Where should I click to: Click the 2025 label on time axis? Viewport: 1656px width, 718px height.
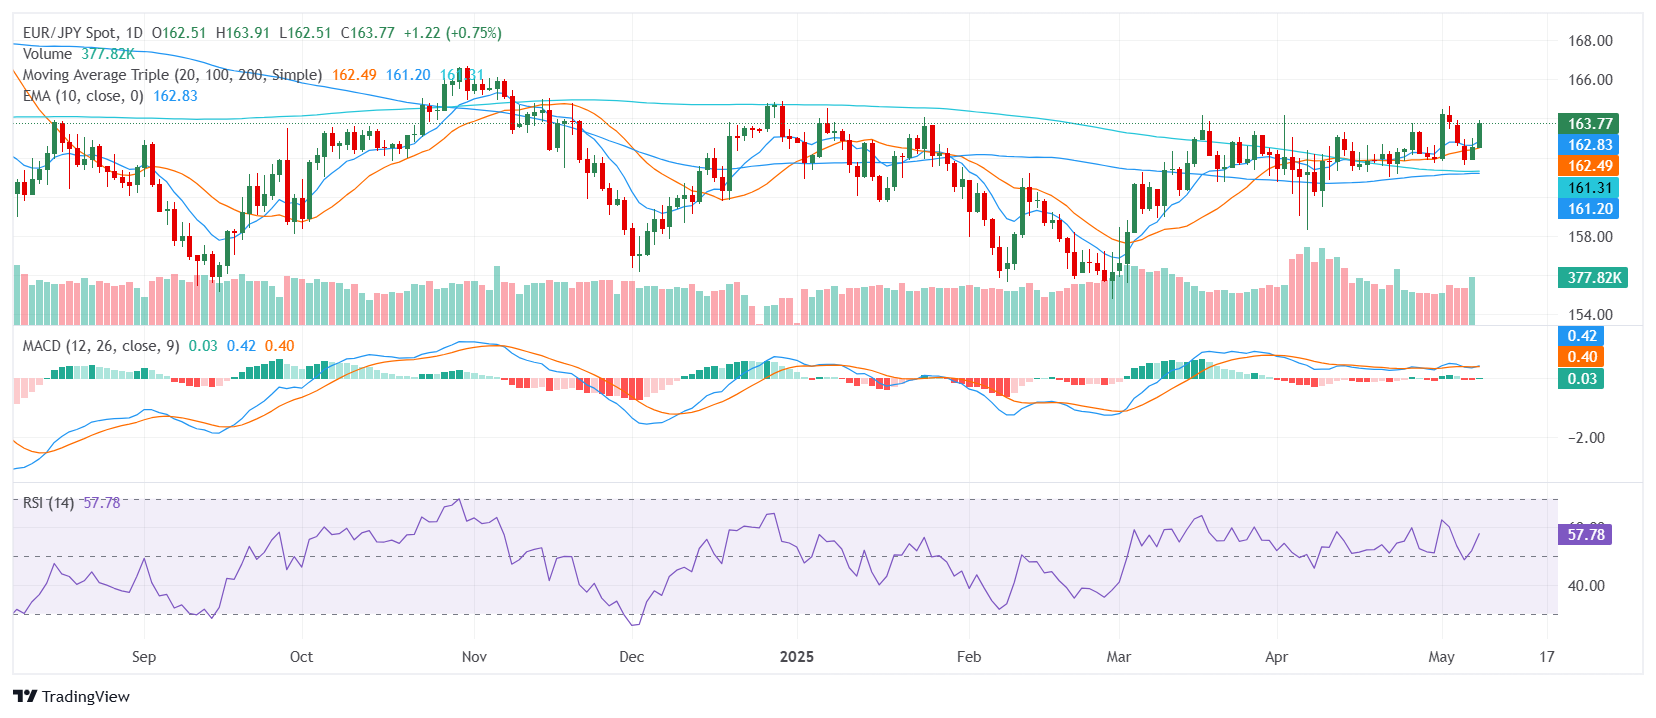(x=796, y=657)
